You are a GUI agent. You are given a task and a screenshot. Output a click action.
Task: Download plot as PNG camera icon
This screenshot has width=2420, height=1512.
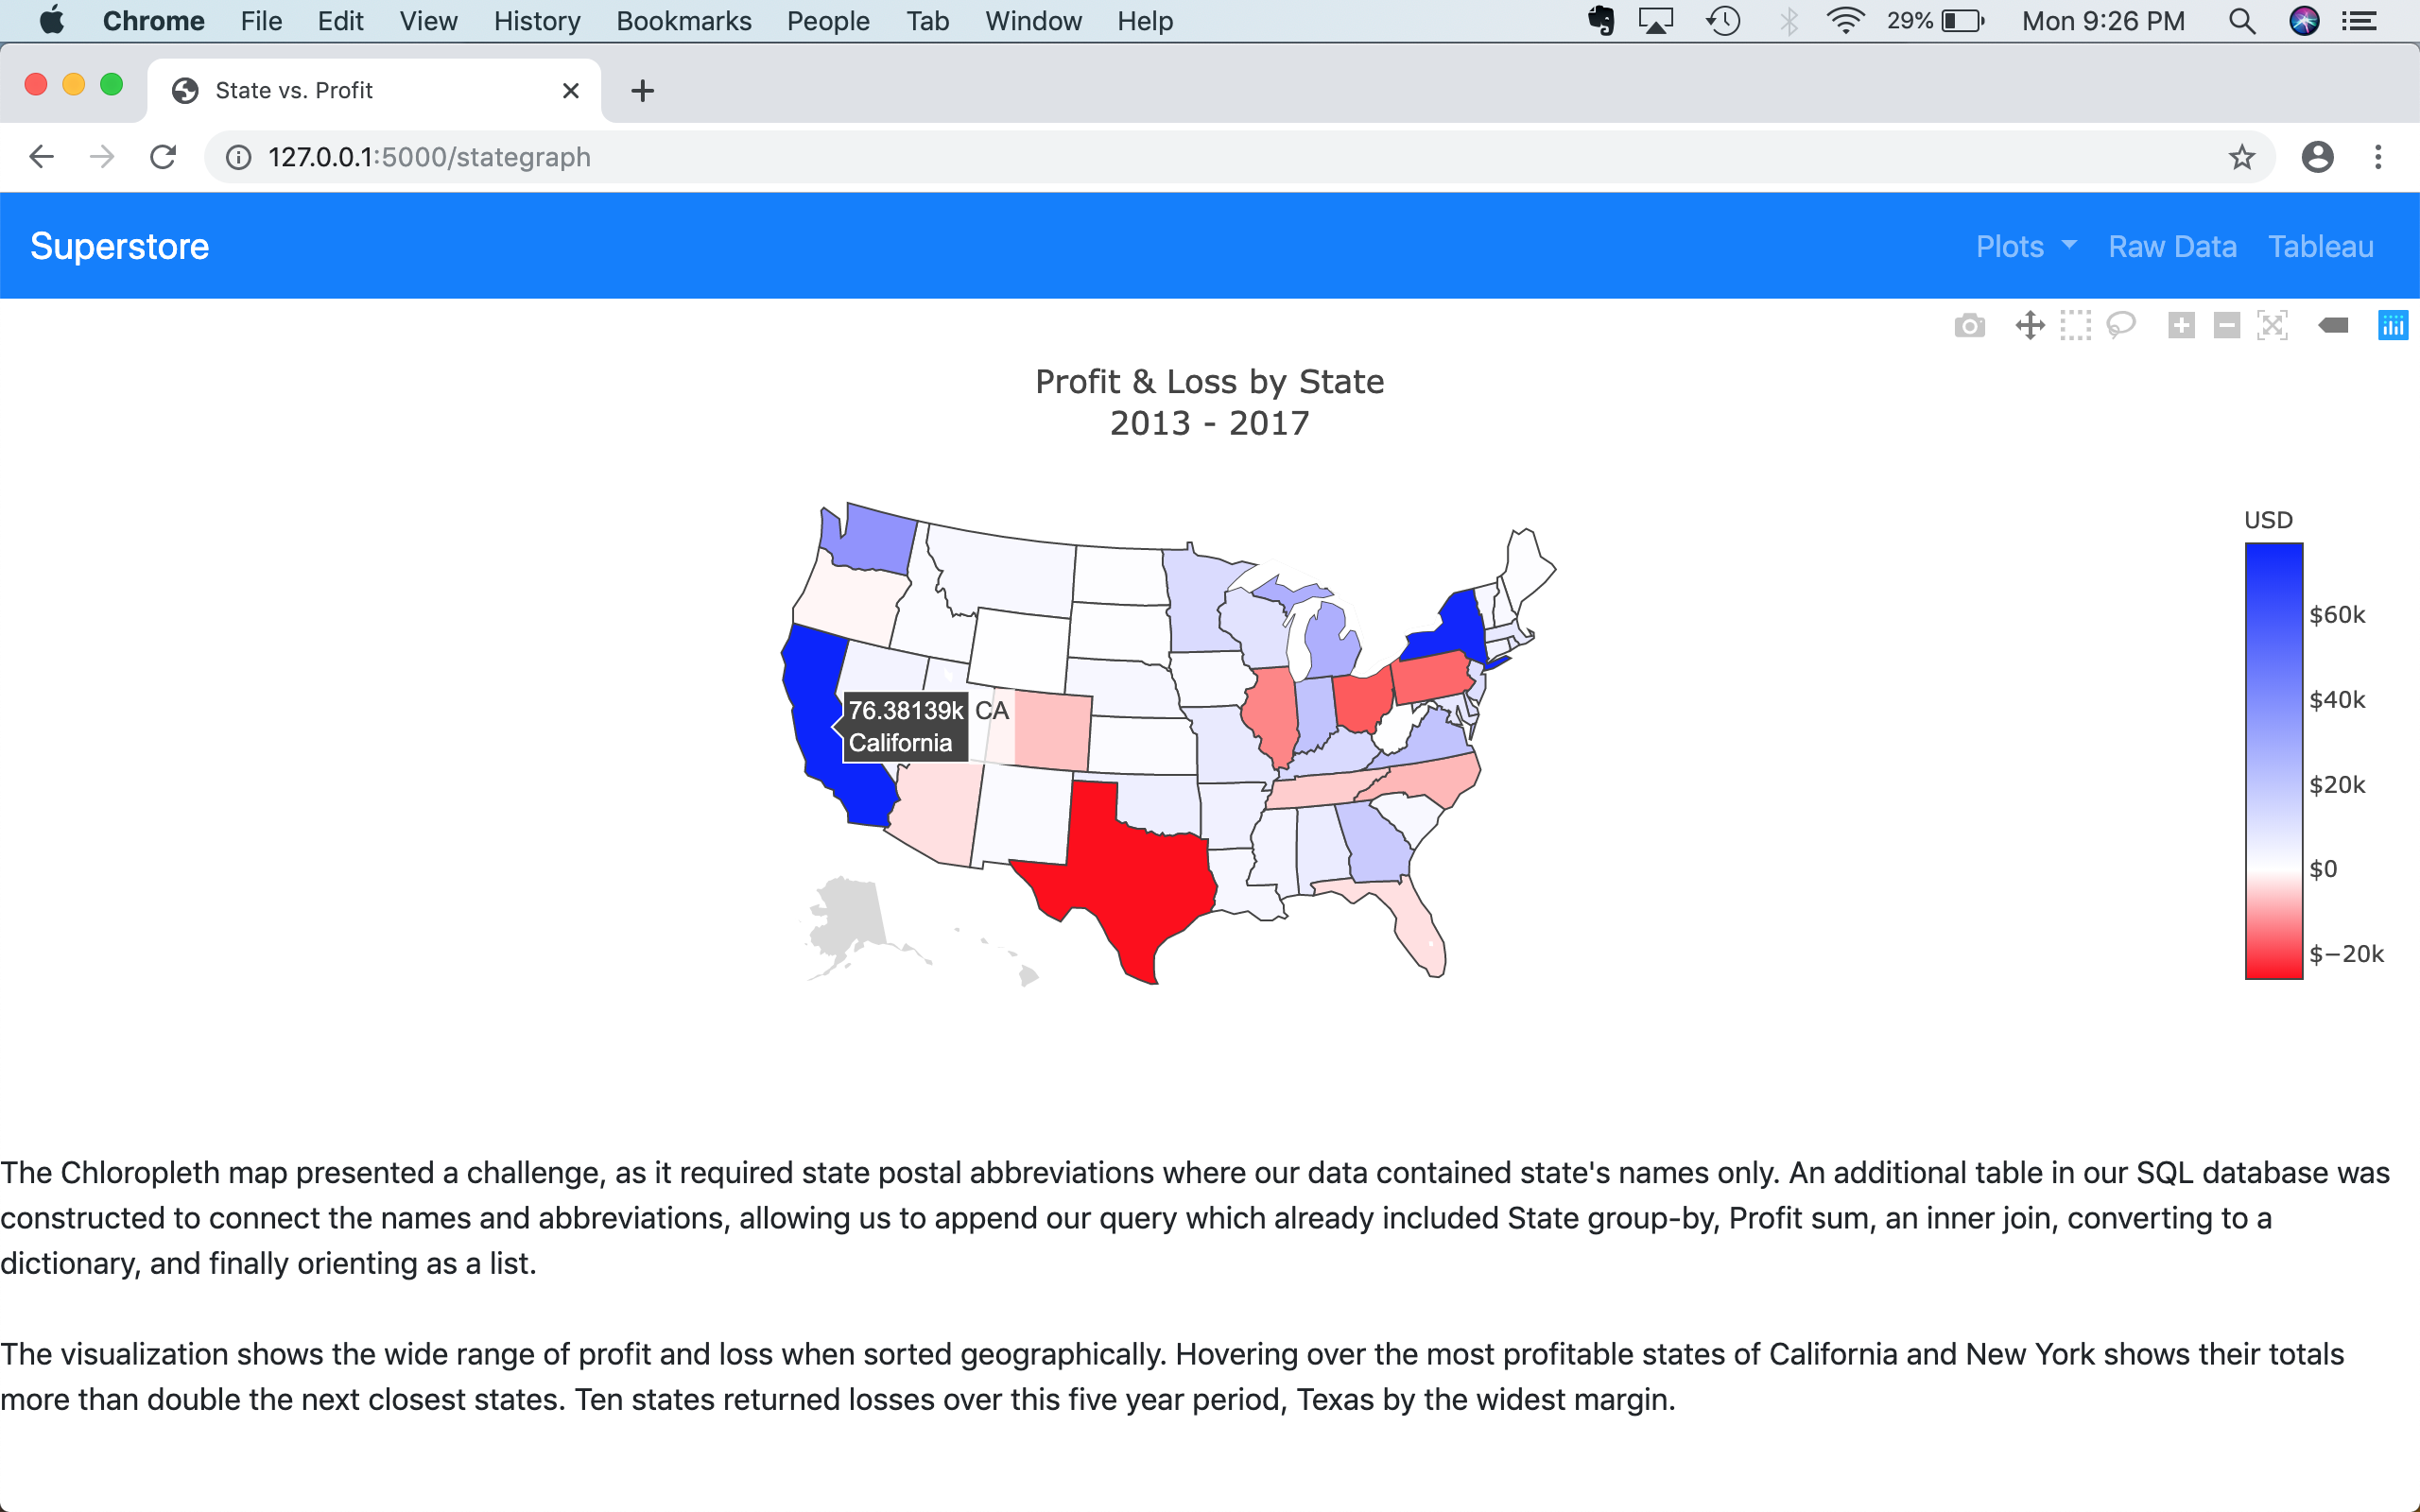click(x=1969, y=326)
